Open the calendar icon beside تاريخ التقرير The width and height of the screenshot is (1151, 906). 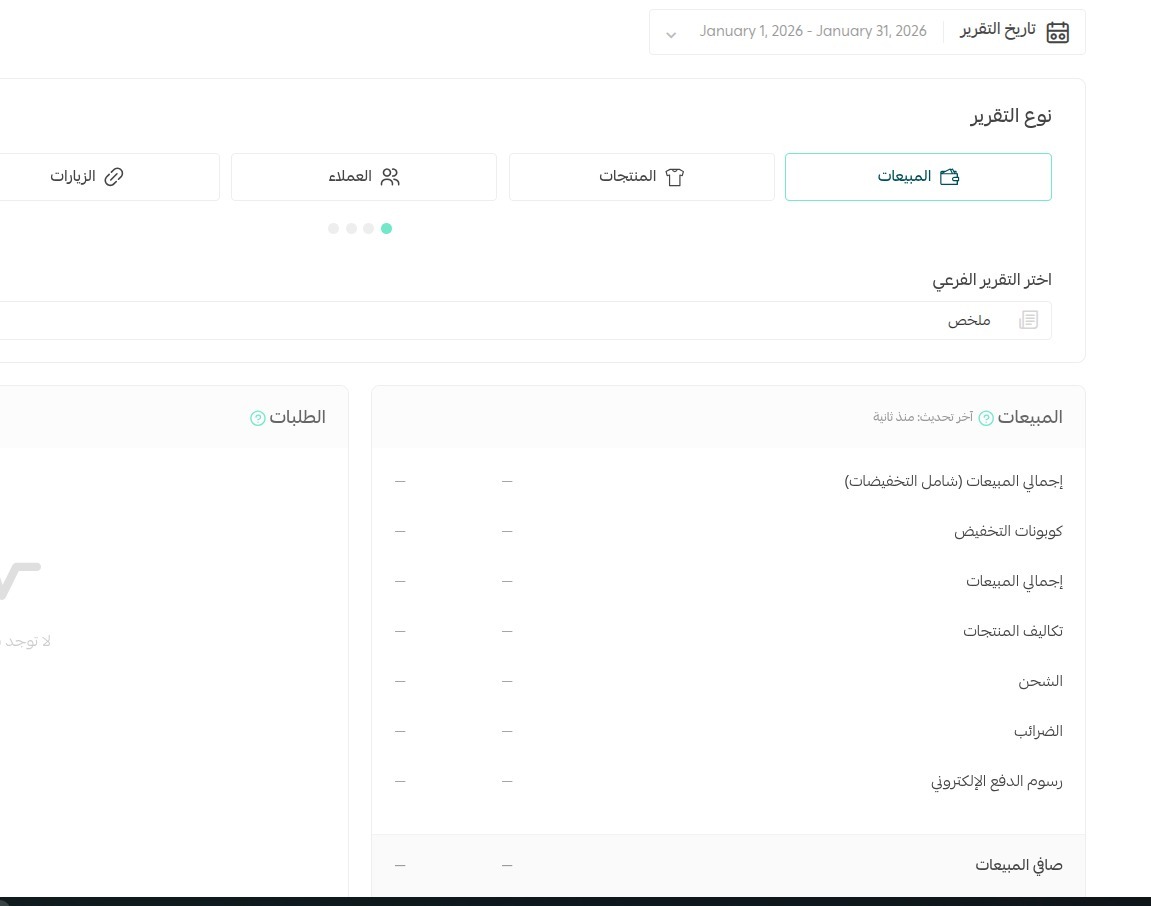[x=1057, y=31]
